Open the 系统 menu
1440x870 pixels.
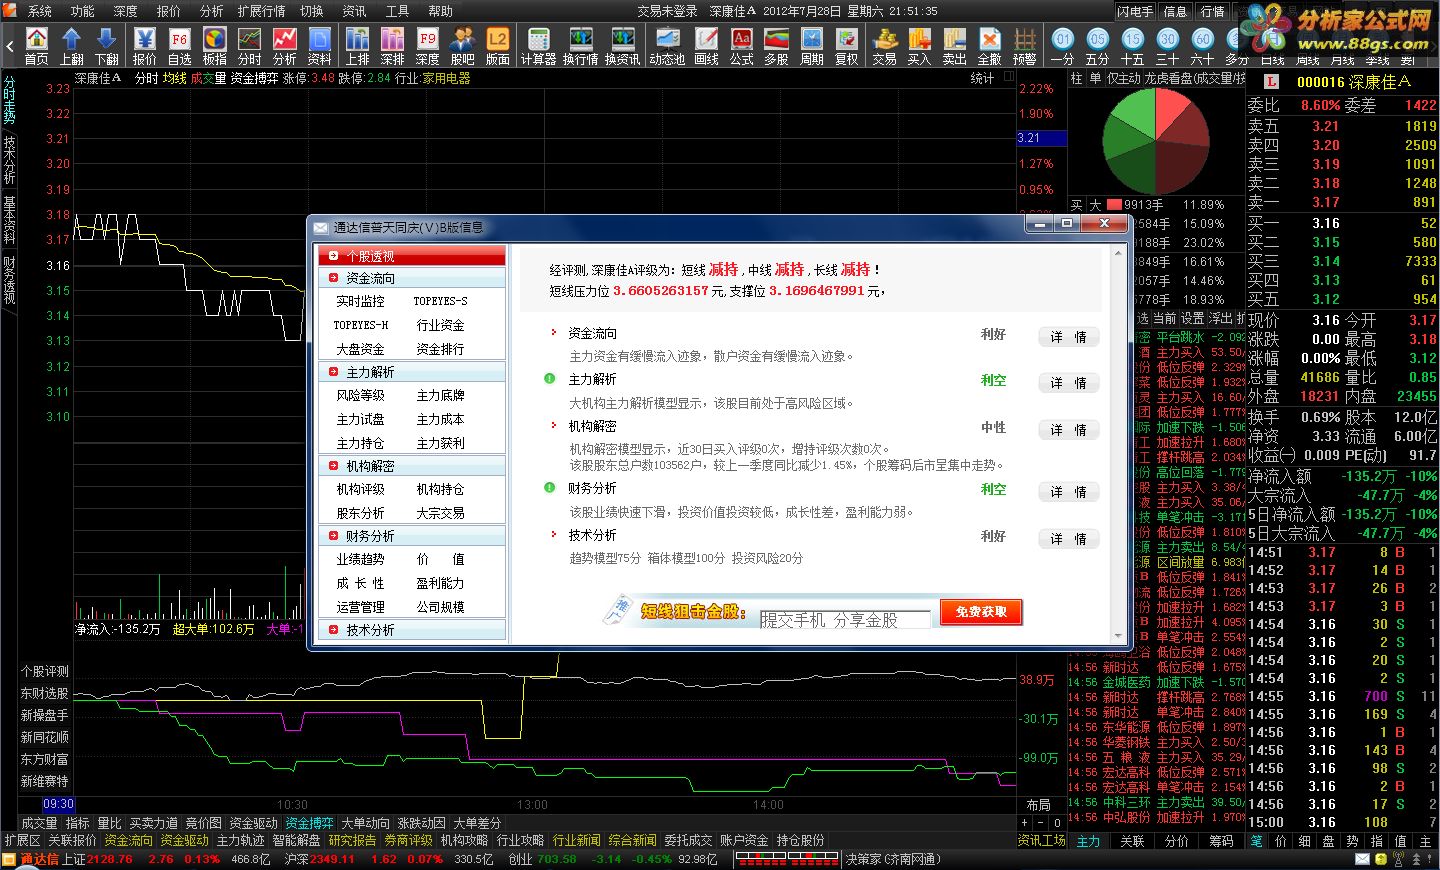40,11
